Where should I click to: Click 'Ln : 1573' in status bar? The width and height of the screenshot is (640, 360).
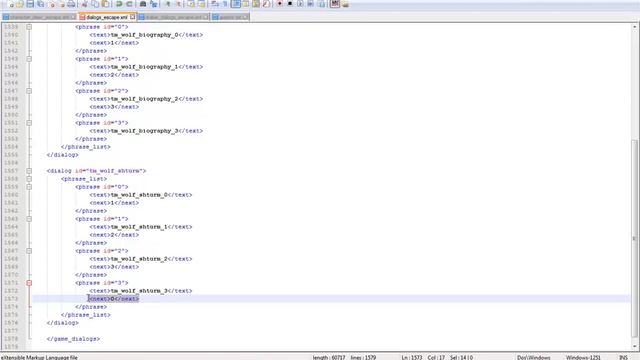click(412, 358)
